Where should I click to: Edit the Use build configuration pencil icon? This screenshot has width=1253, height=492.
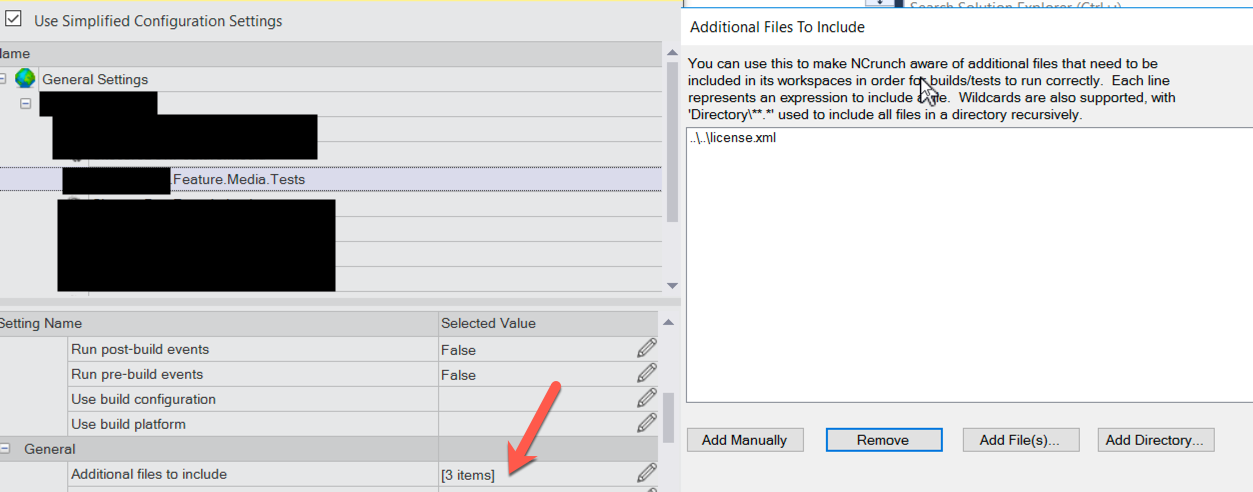pos(647,398)
